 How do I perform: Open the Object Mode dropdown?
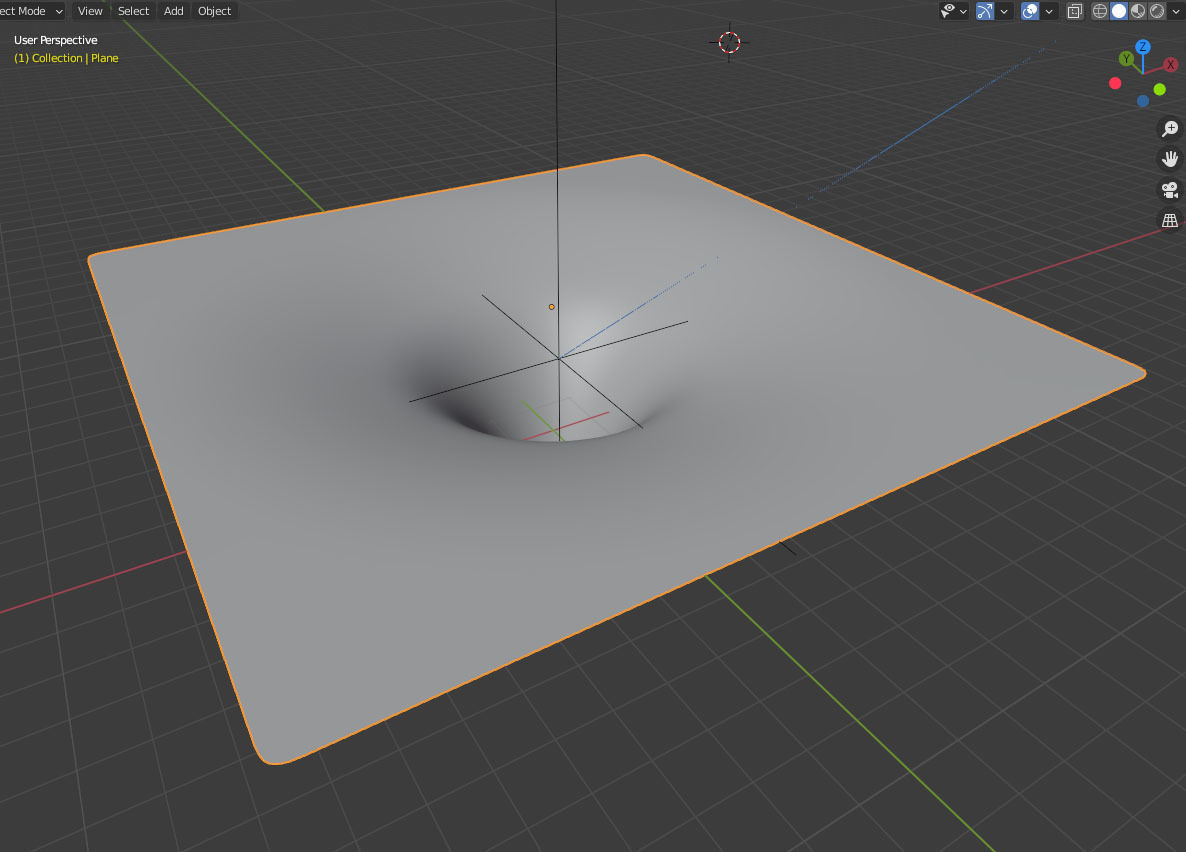coord(32,11)
